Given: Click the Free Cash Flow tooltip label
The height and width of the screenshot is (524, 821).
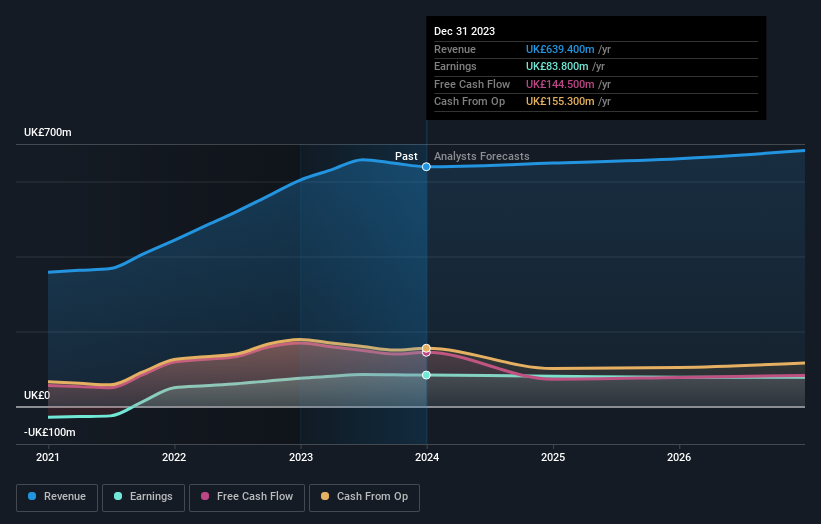Looking at the screenshot, I should 472,84.
